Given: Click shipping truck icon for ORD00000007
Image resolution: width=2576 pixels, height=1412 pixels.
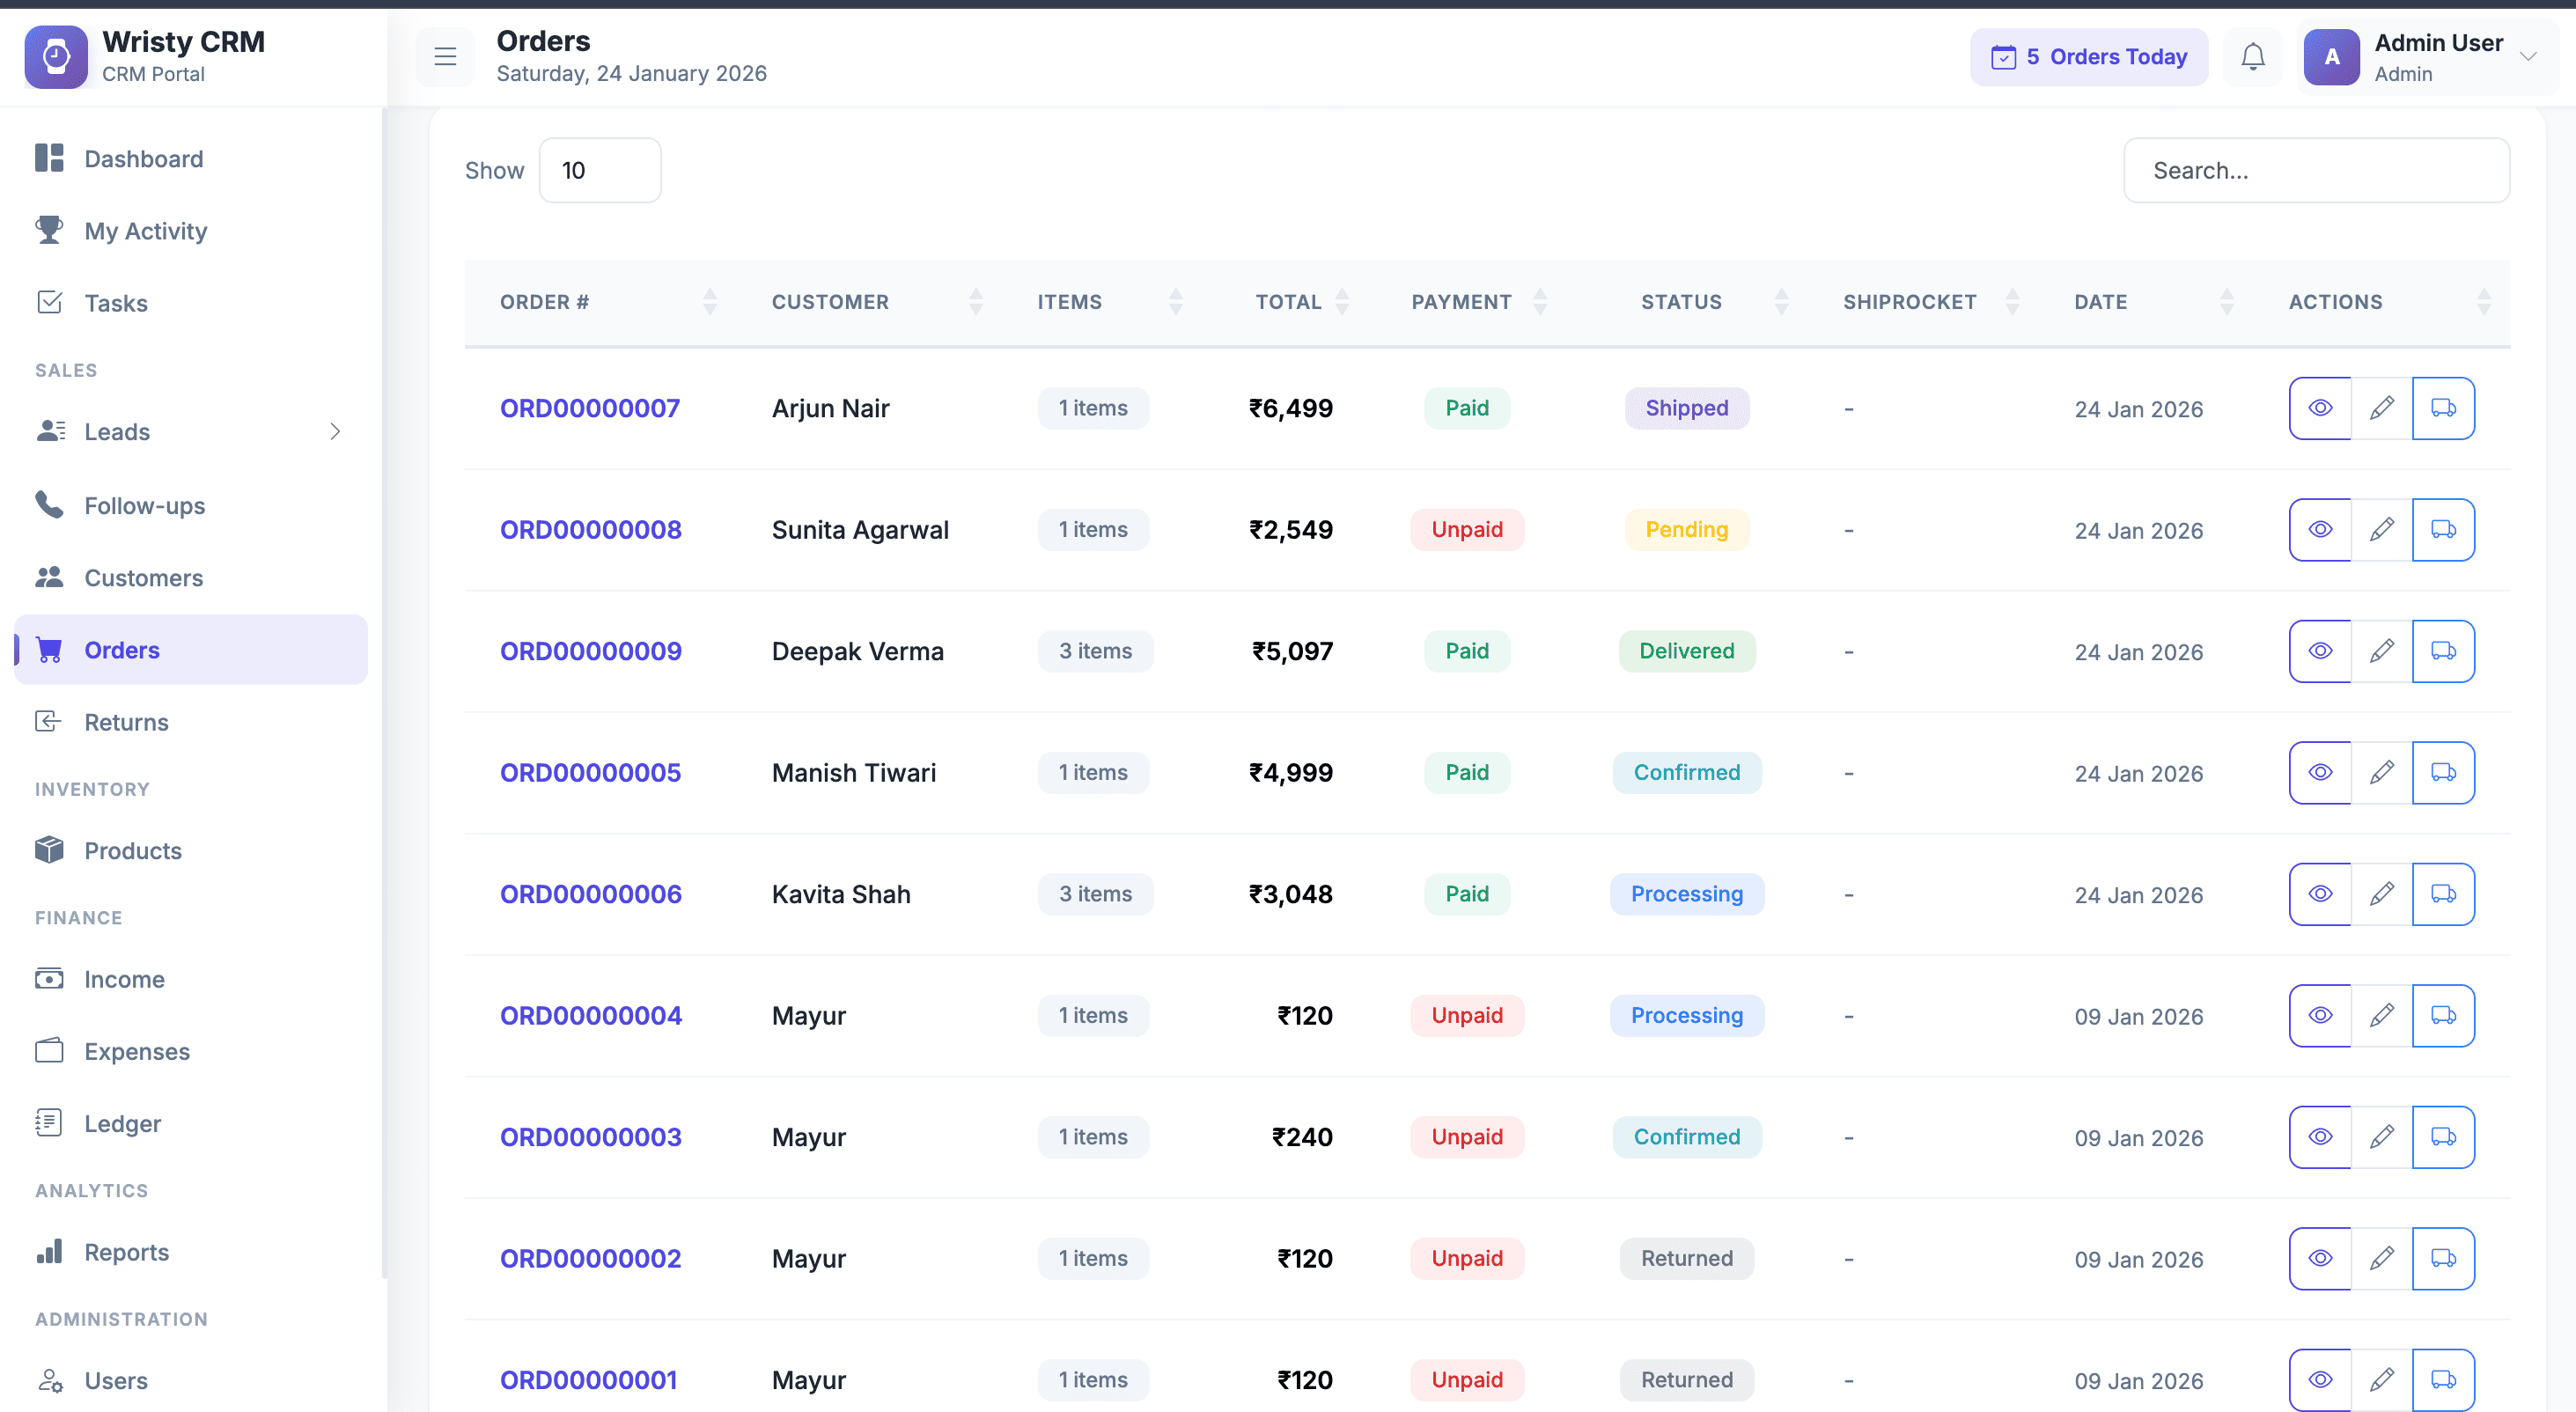Looking at the screenshot, I should (x=2442, y=408).
